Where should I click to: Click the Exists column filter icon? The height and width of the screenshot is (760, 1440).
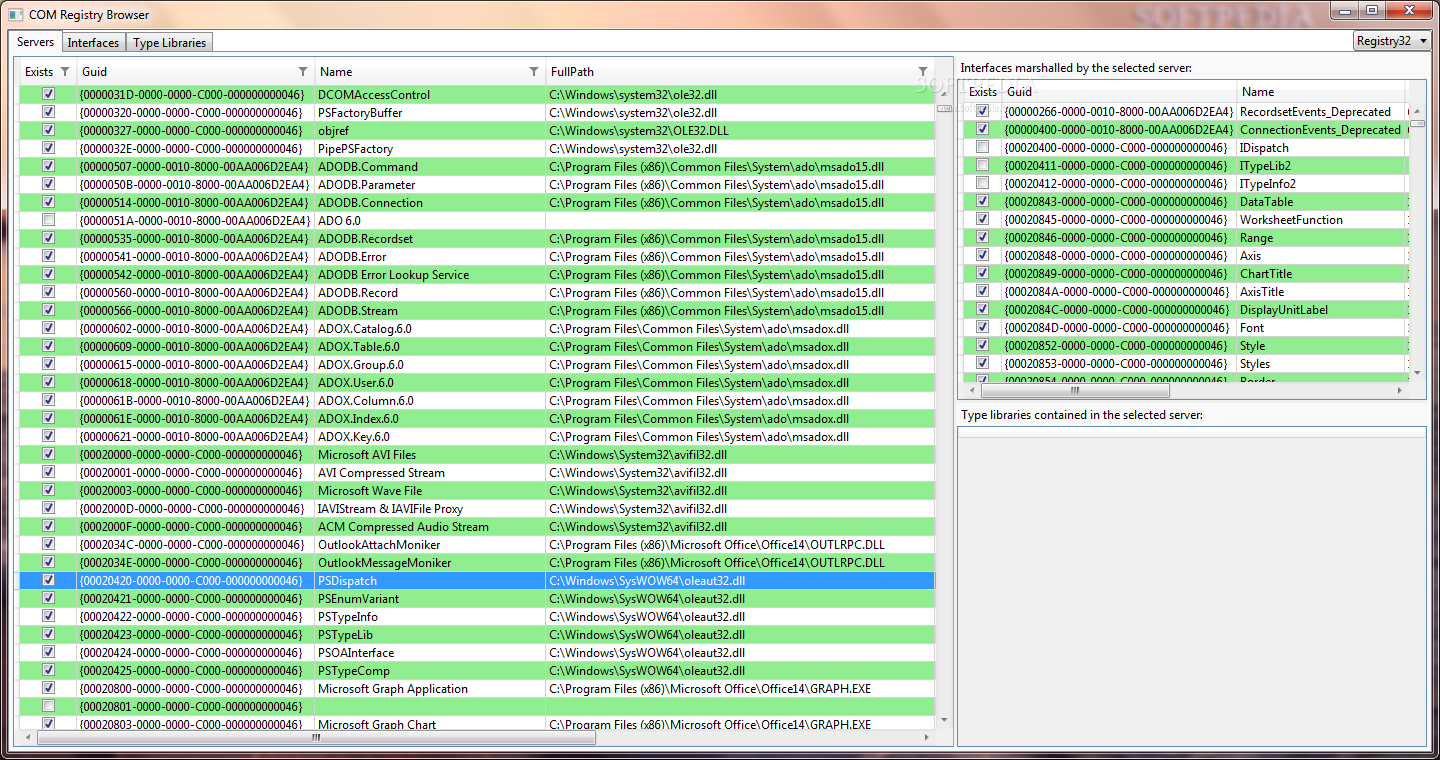pos(65,72)
